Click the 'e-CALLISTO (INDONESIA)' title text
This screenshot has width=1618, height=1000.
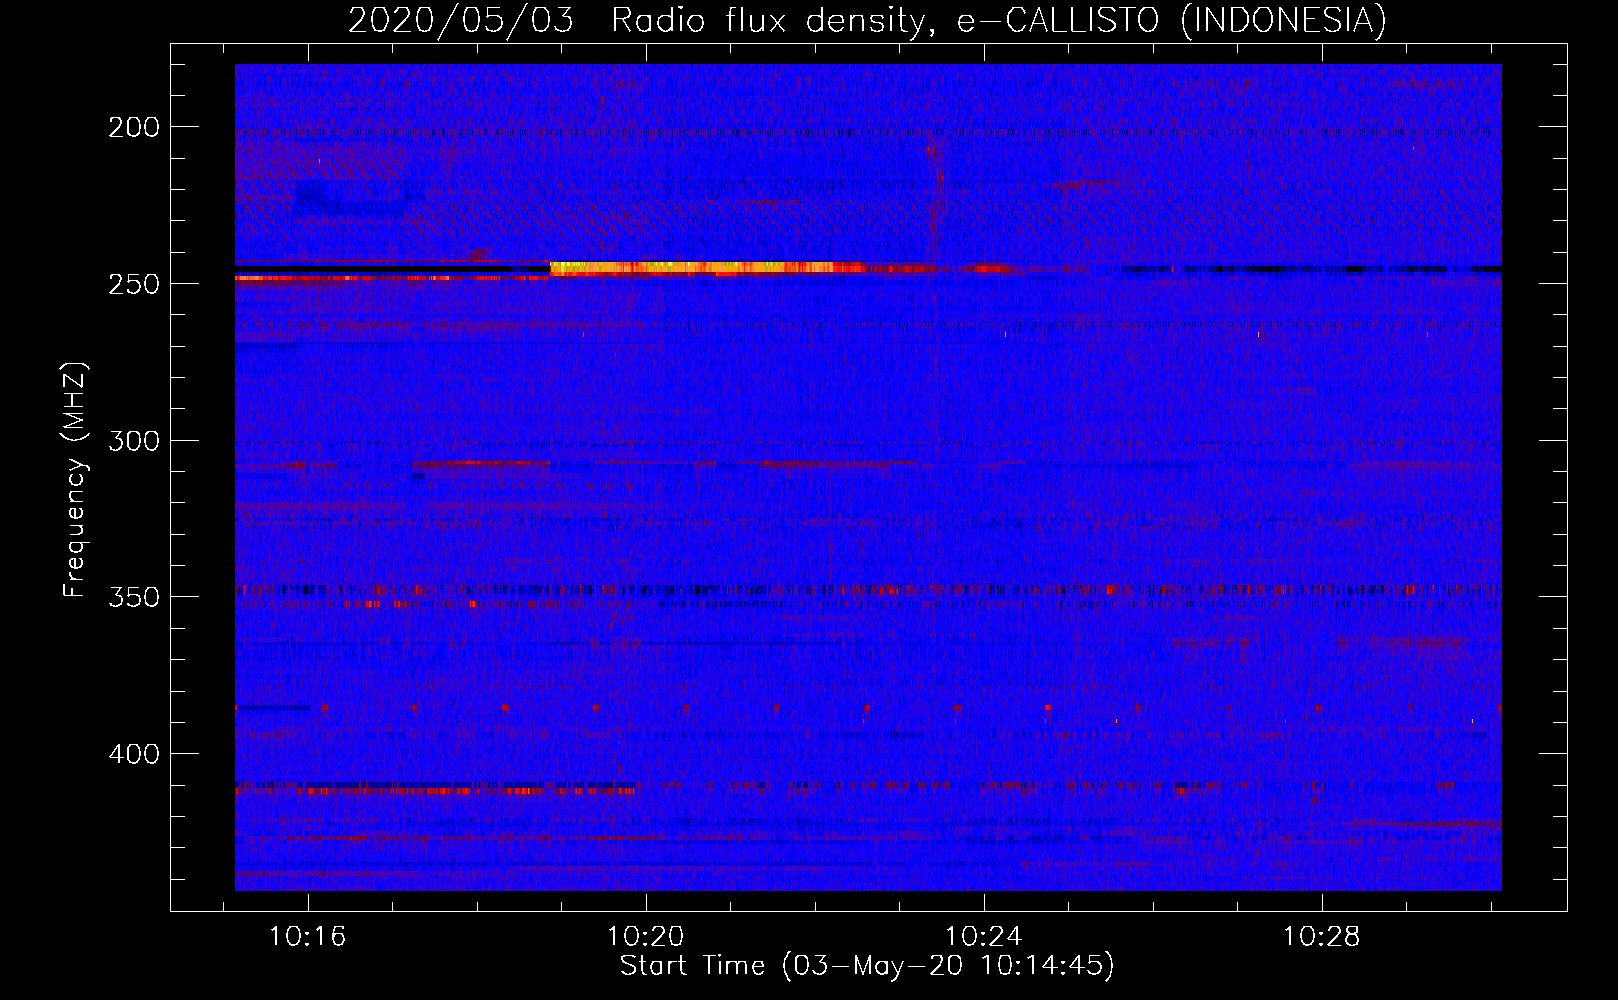(1172, 21)
